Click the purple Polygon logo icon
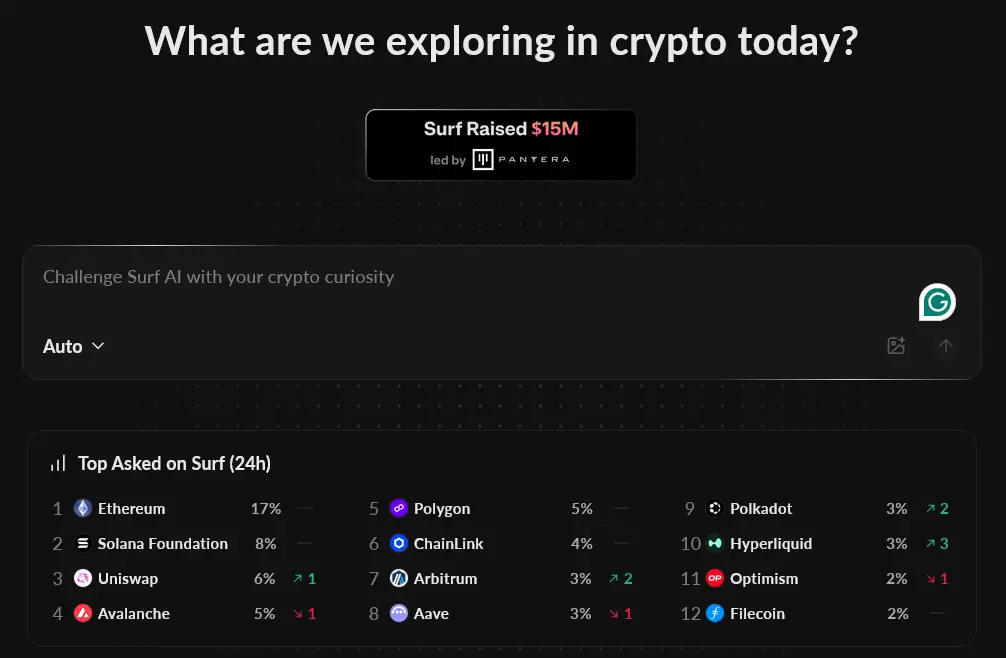 pos(399,509)
